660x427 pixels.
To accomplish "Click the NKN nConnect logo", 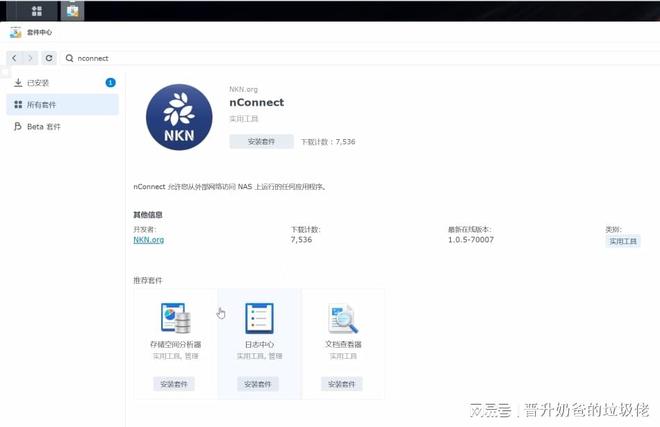I will 179,117.
